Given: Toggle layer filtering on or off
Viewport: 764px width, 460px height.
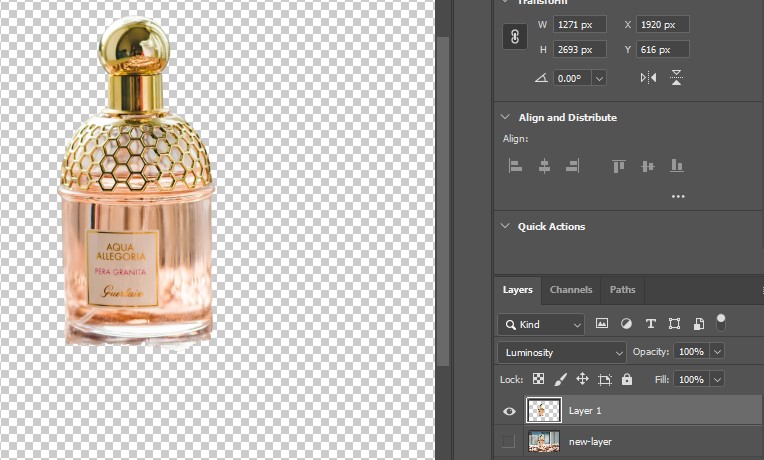Looking at the screenshot, I should (721, 323).
